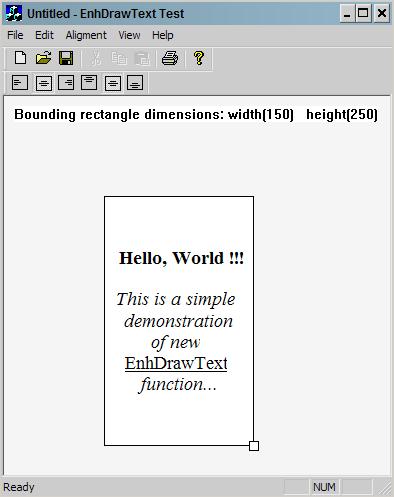The height and width of the screenshot is (497, 394).
Task: Align text to bottom vertically
Action: click(135, 83)
